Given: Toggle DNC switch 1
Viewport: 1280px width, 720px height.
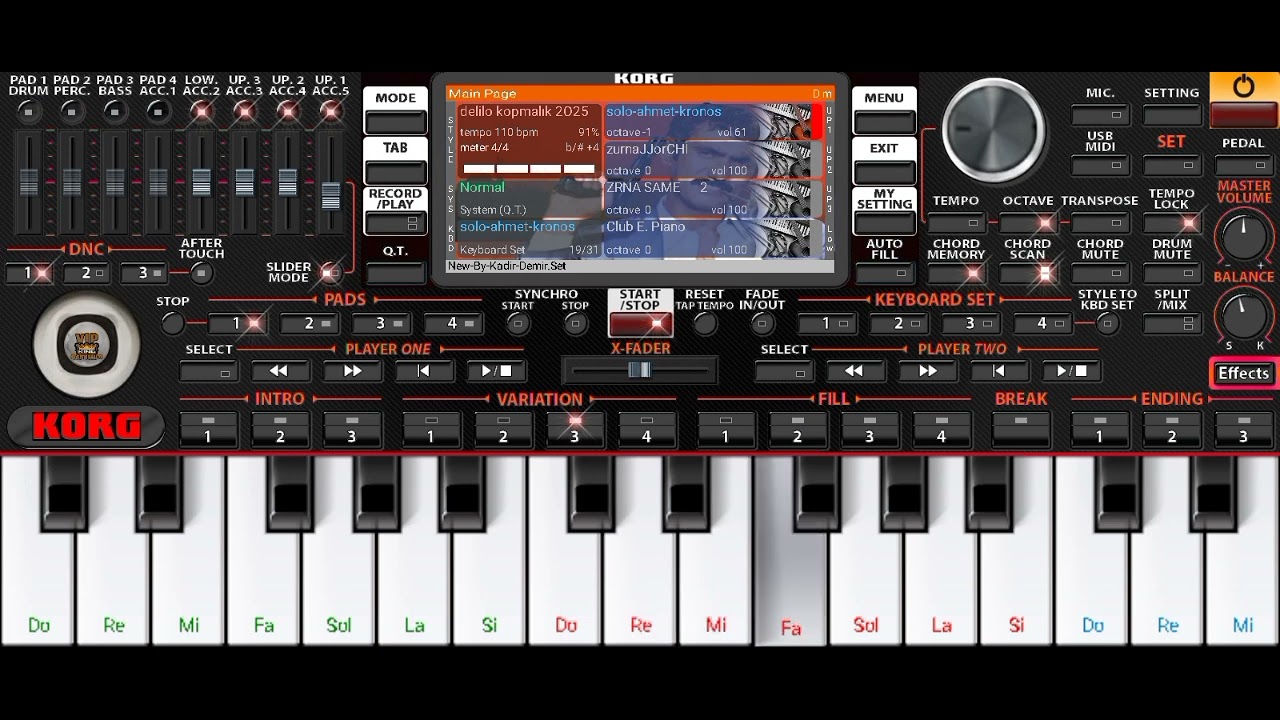Looking at the screenshot, I should [29, 273].
